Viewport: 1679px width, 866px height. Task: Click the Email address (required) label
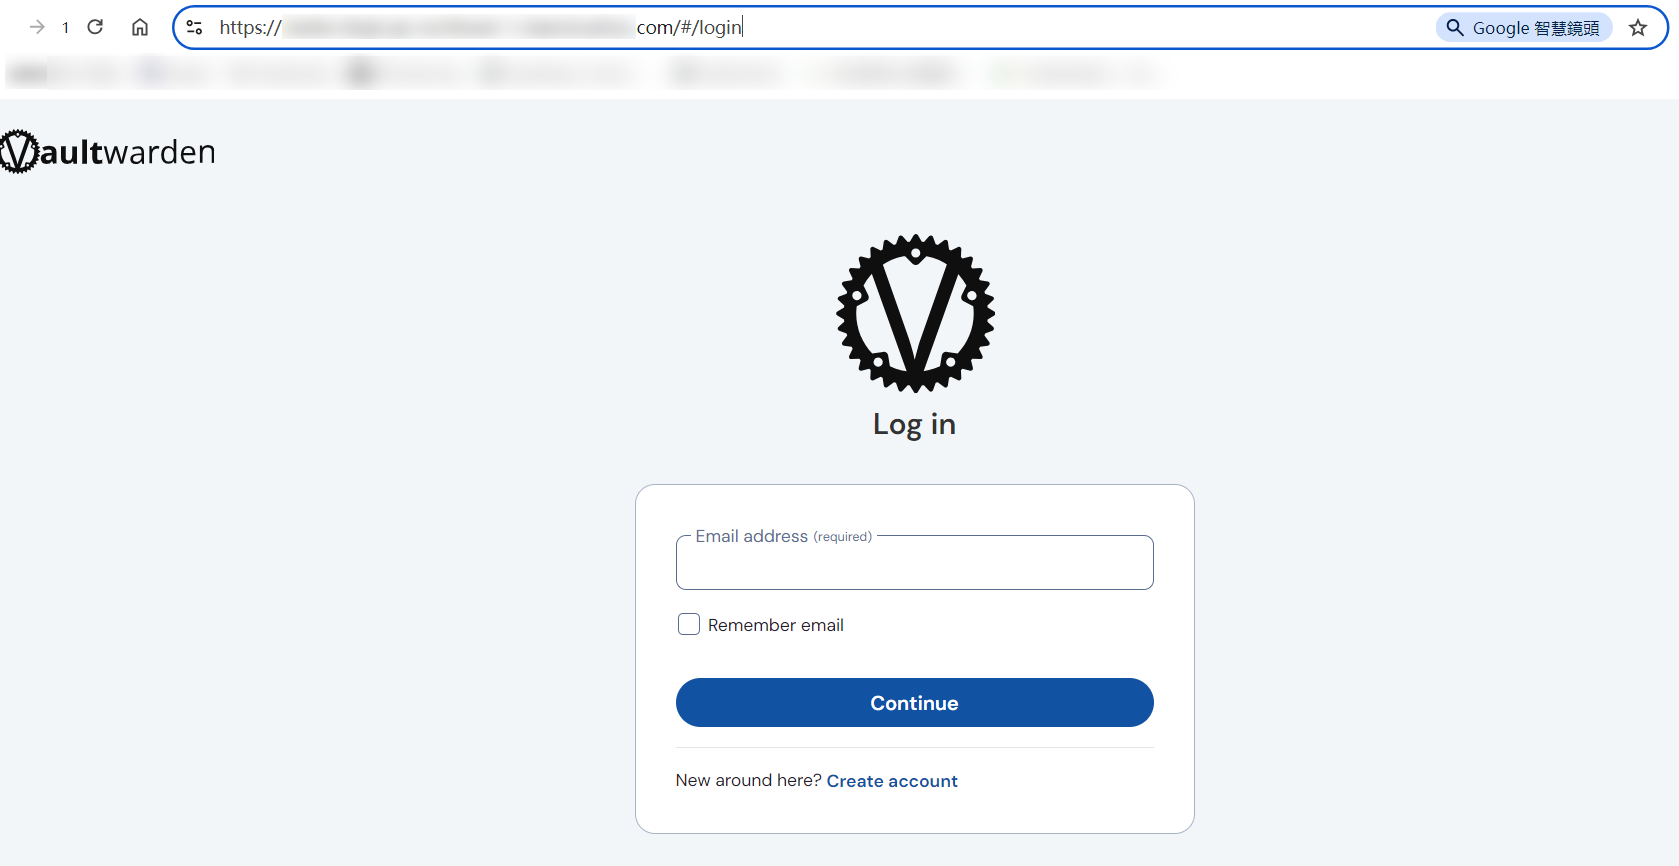tap(784, 536)
